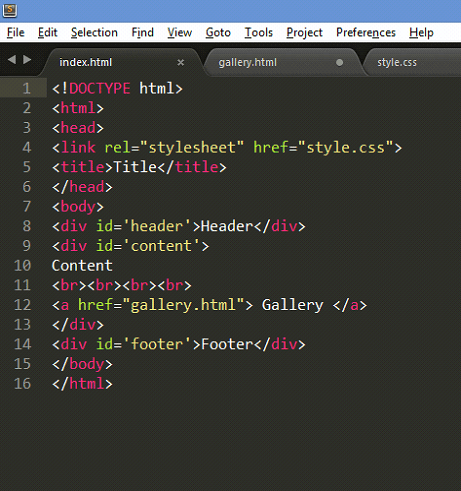
Task: Click the Gallery link text on line 12
Action: click(293, 306)
